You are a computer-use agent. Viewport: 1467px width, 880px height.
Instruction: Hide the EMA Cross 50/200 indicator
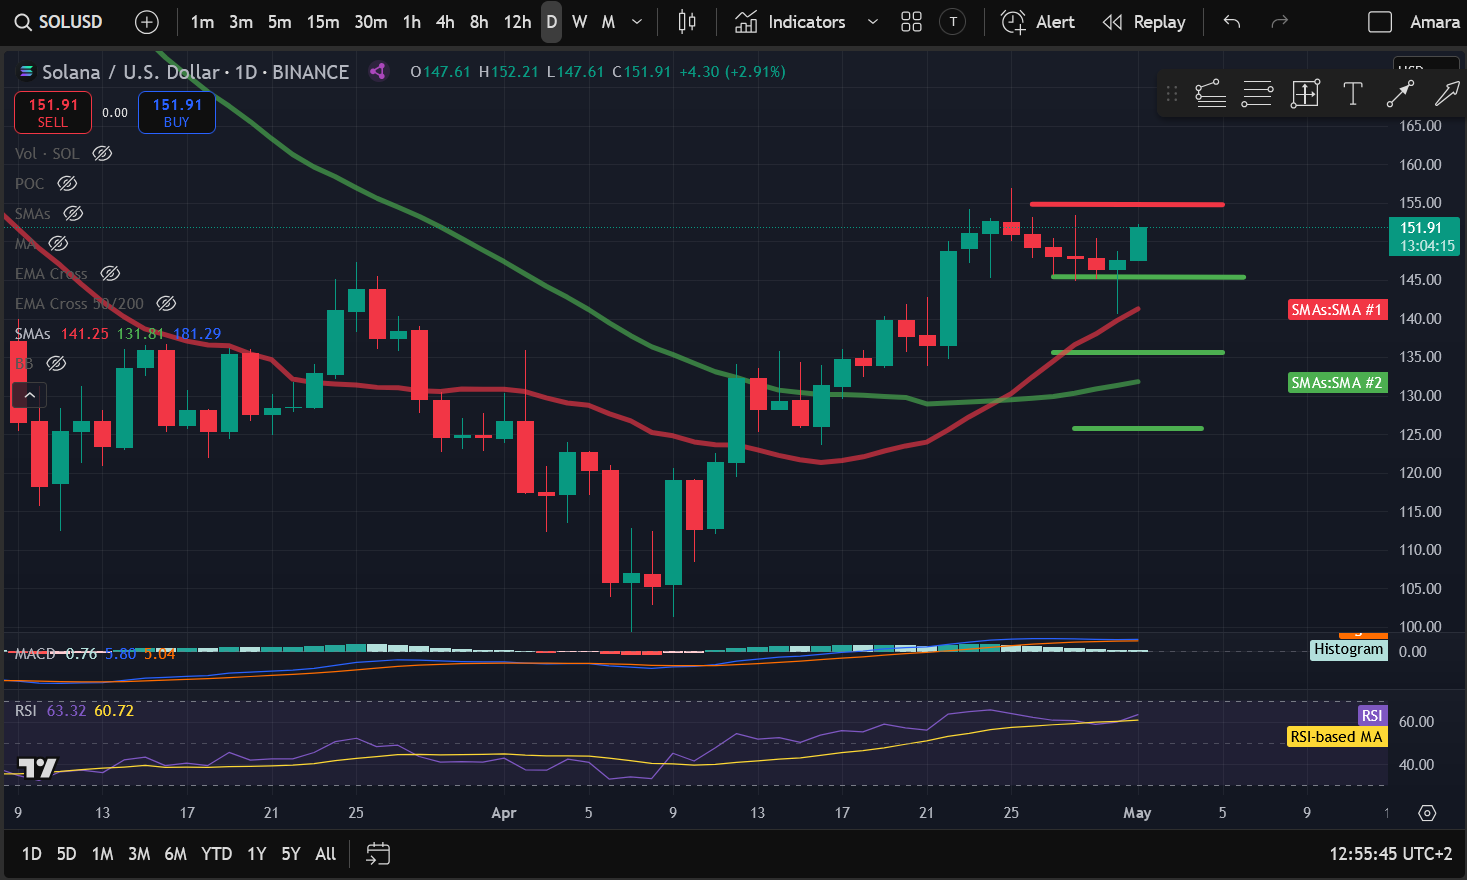pyautogui.click(x=166, y=303)
